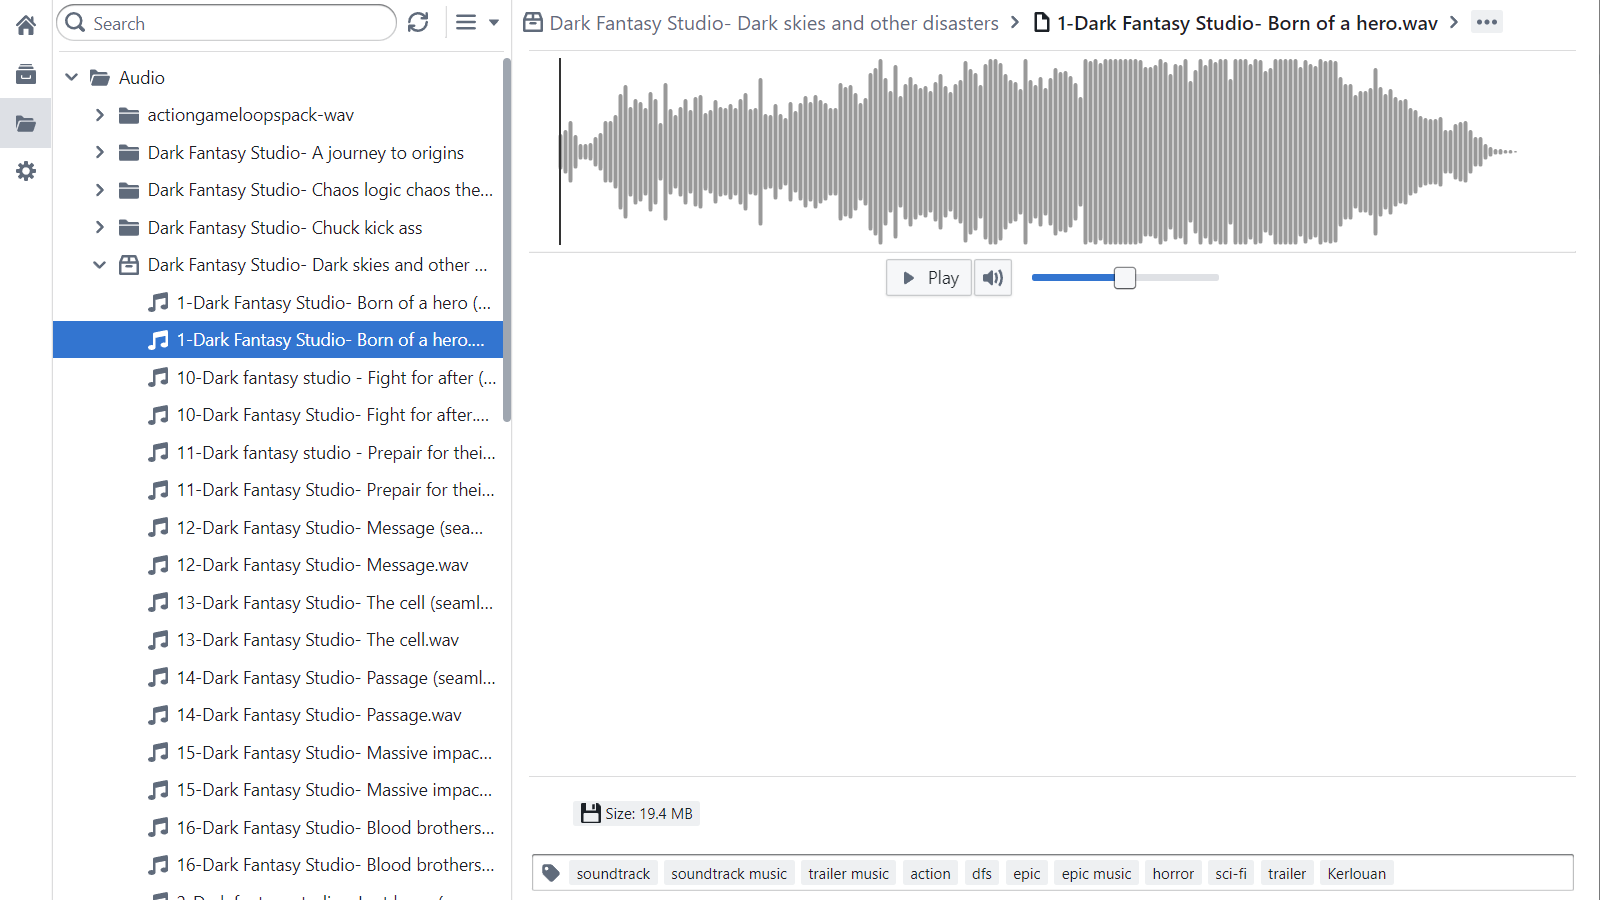Image resolution: width=1600 pixels, height=900 pixels.
Task: Click the epic tag
Action: tap(1027, 873)
